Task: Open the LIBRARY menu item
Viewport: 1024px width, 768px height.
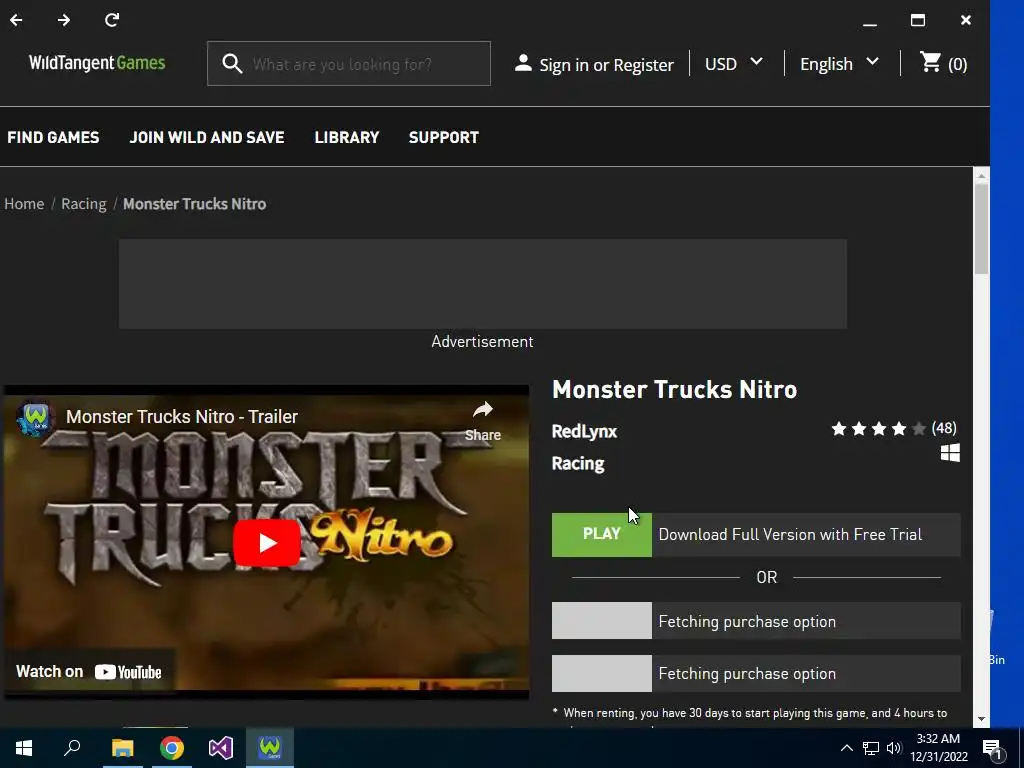Action: pyautogui.click(x=347, y=137)
